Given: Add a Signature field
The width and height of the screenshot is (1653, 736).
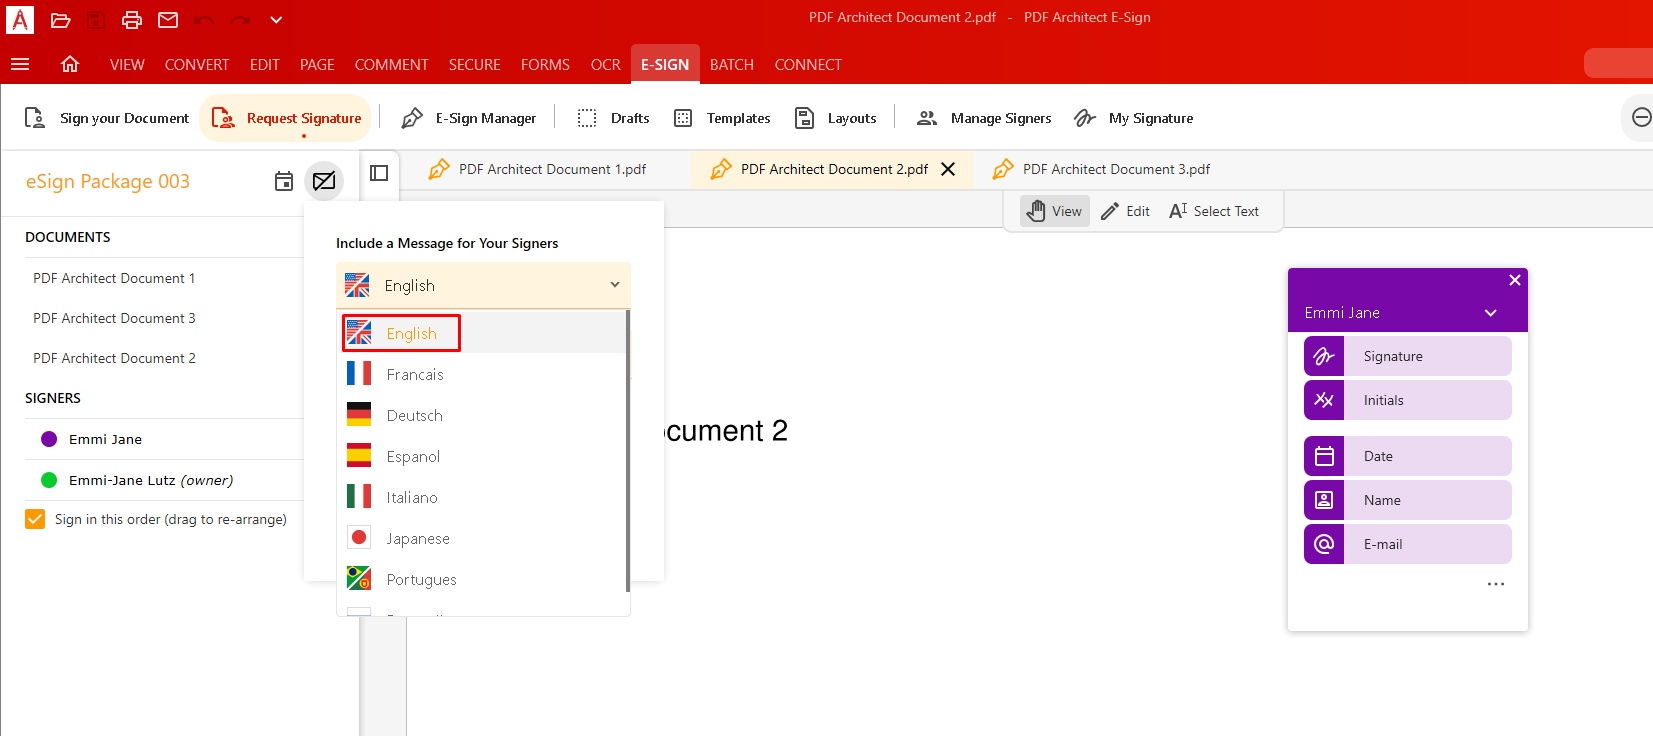Looking at the screenshot, I should point(1408,356).
